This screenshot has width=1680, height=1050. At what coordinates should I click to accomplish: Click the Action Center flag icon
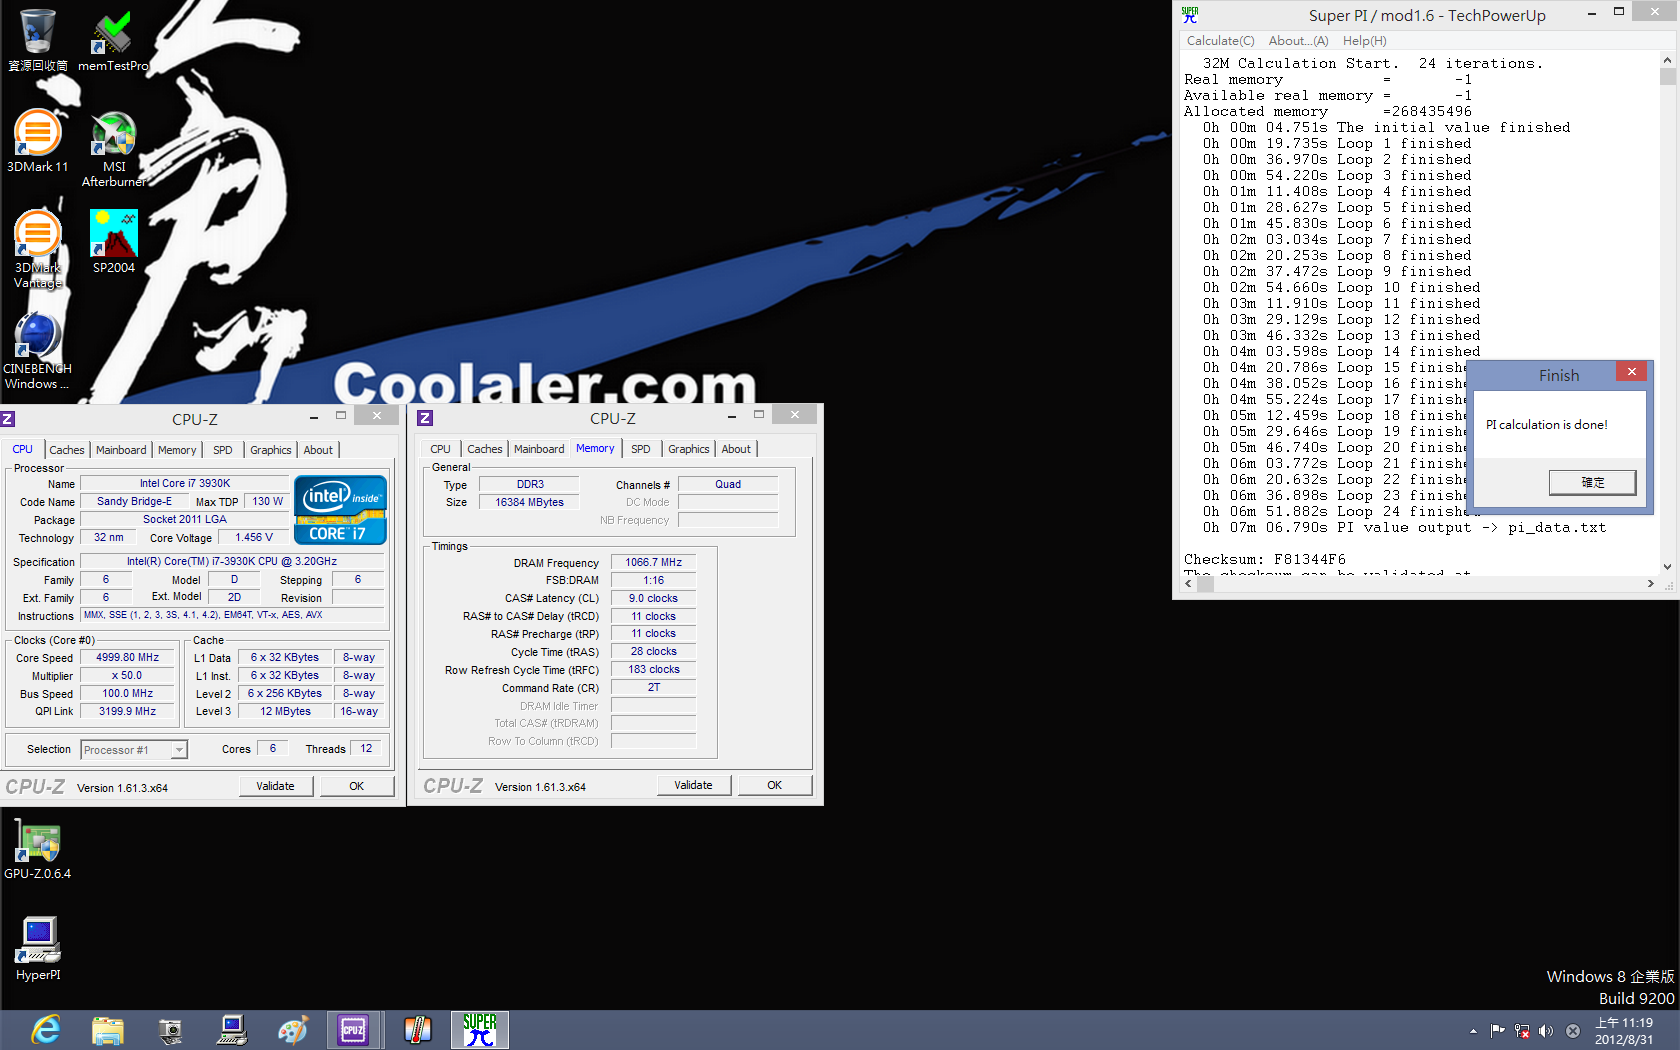click(1497, 1031)
